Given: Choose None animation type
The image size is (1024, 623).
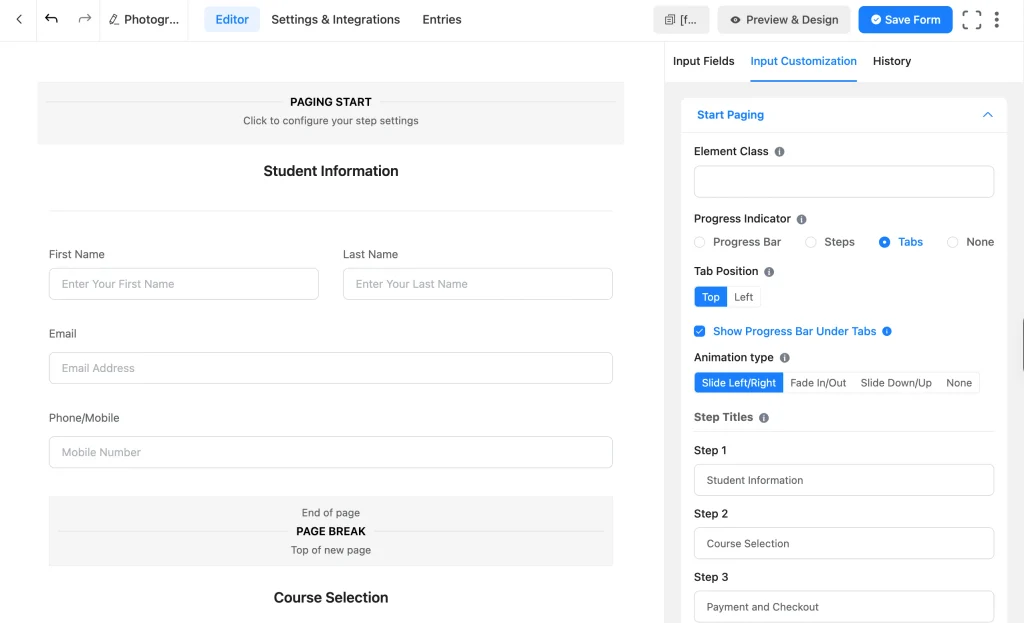Looking at the screenshot, I should point(959,383).
